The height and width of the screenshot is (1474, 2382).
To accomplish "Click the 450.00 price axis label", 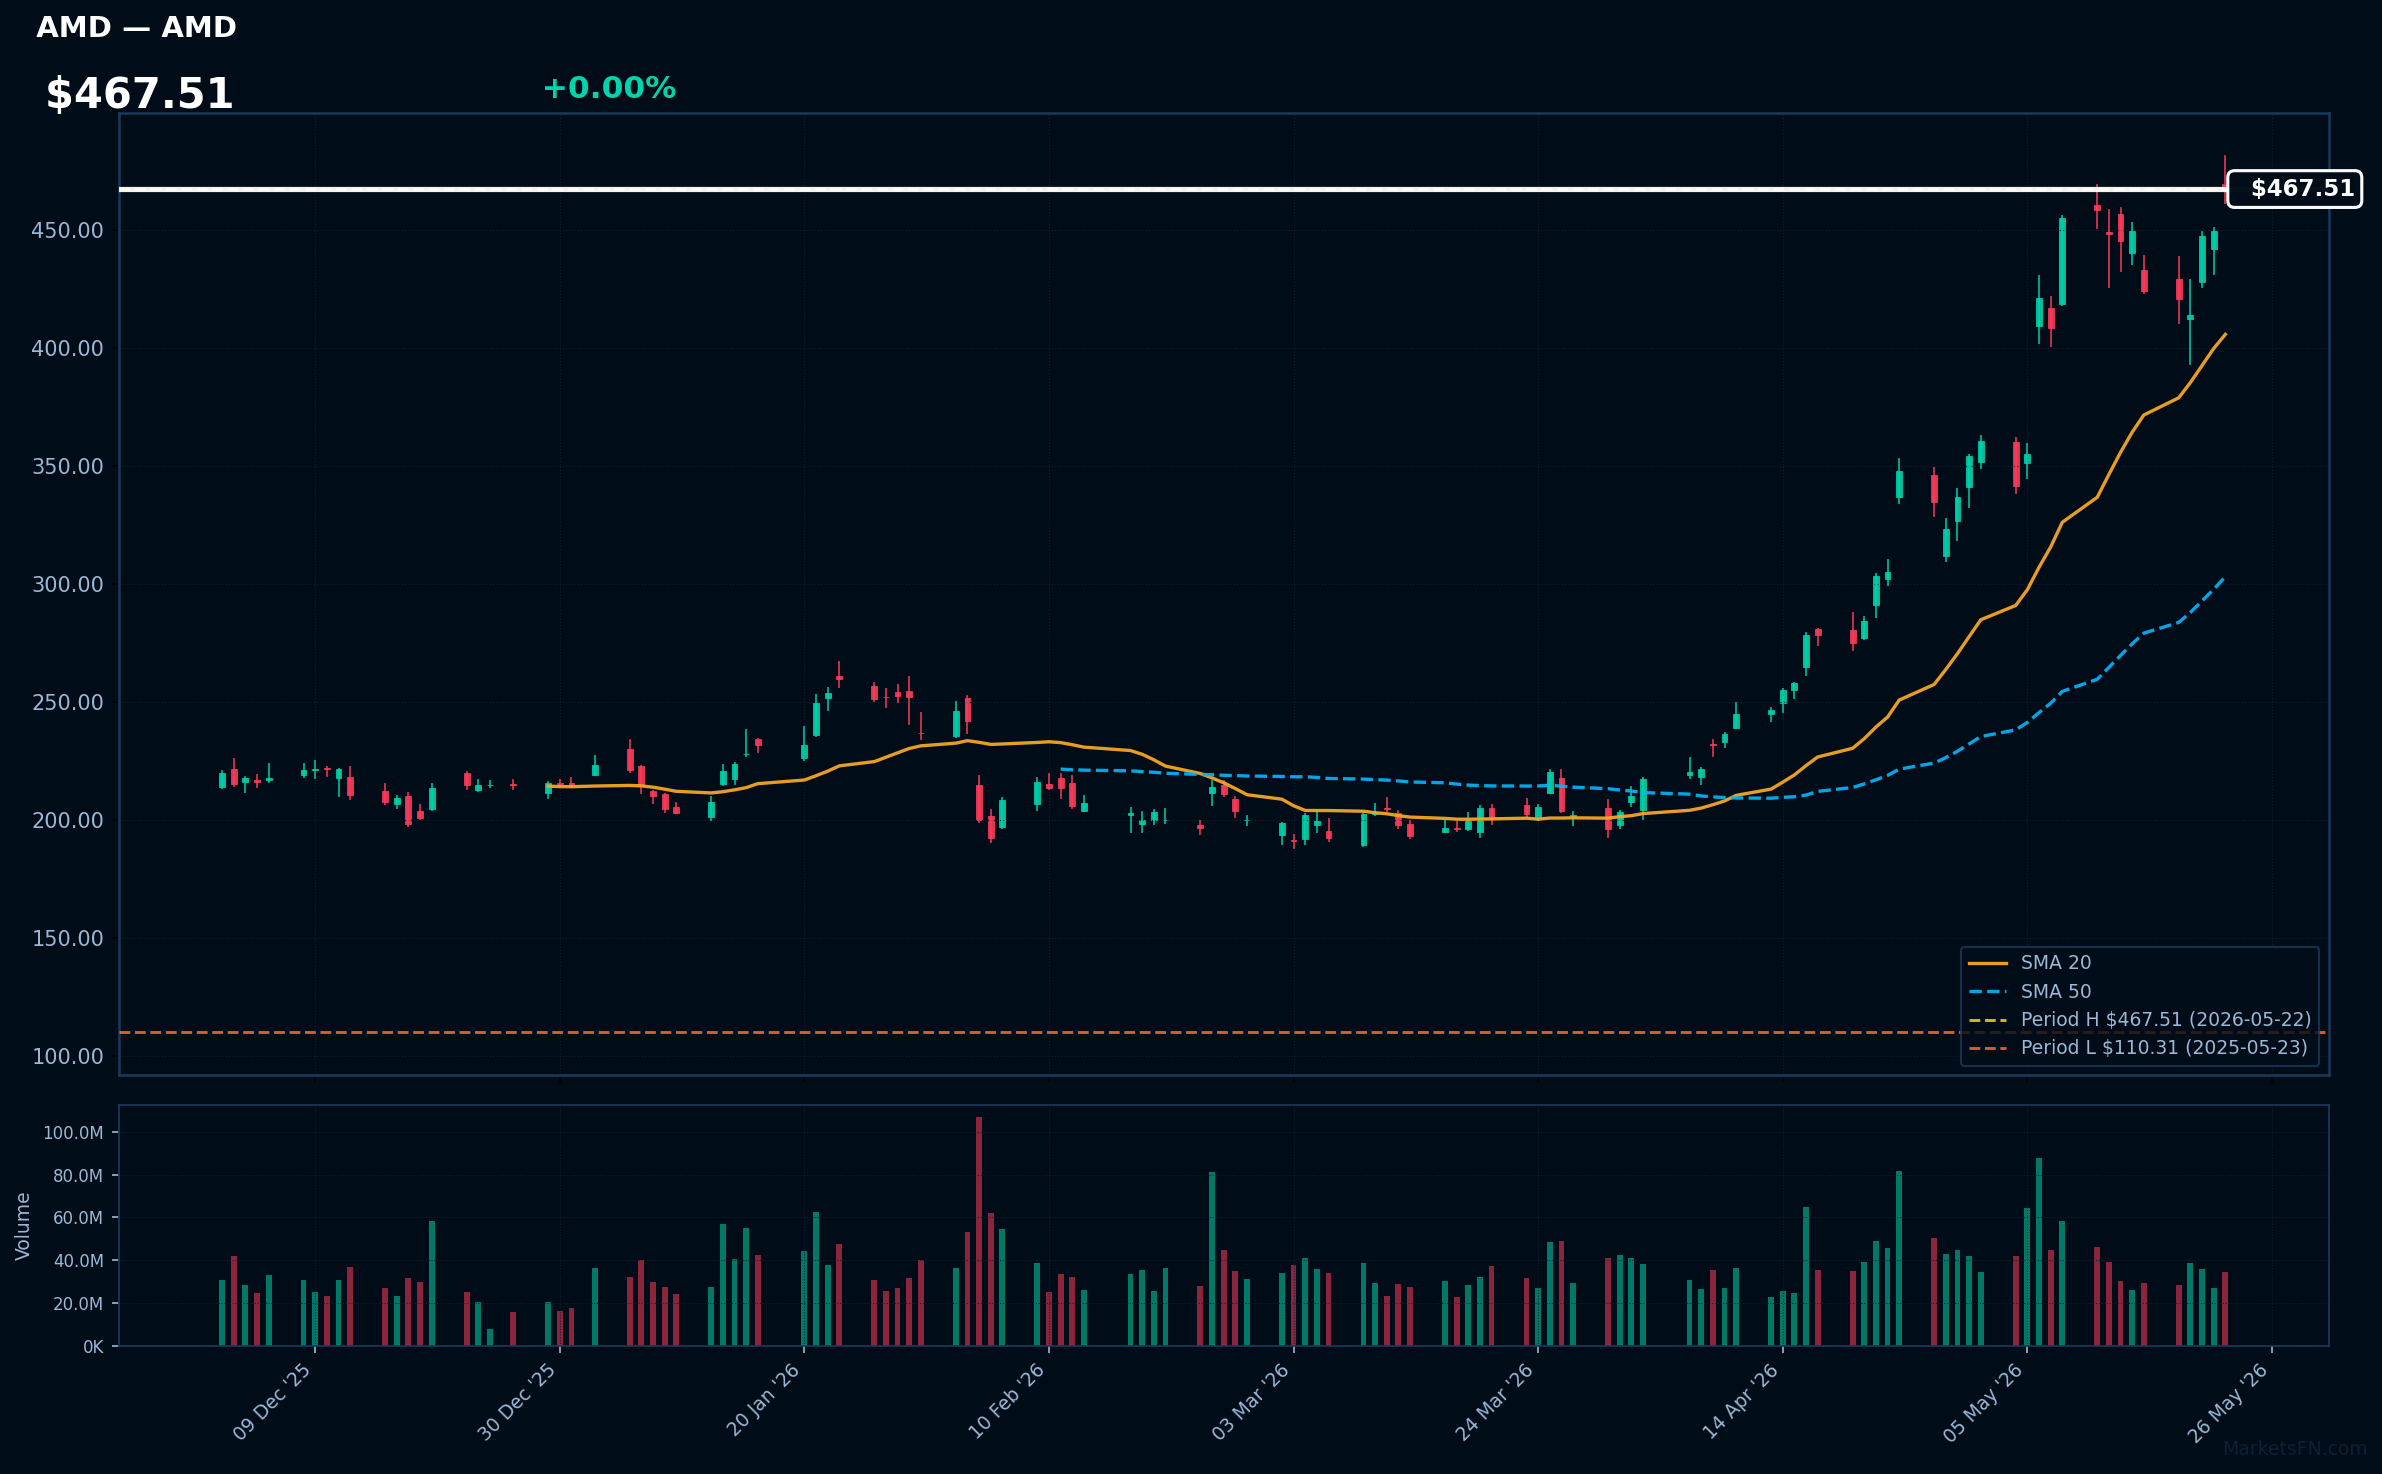I will (x=68, y=231).
